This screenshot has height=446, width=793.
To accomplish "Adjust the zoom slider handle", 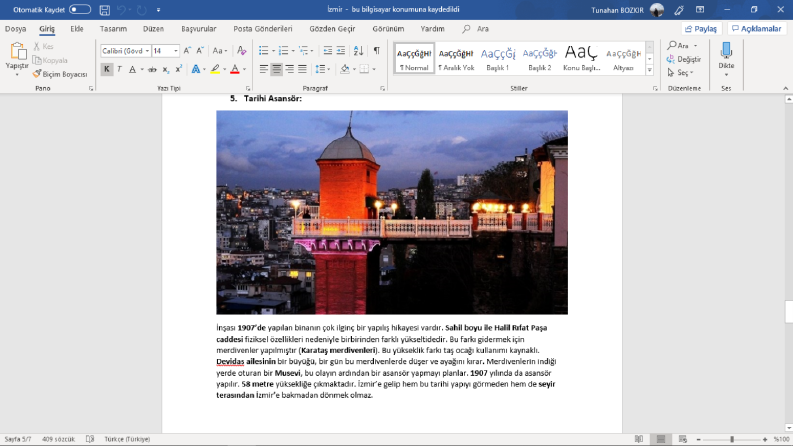I will 732,439.
